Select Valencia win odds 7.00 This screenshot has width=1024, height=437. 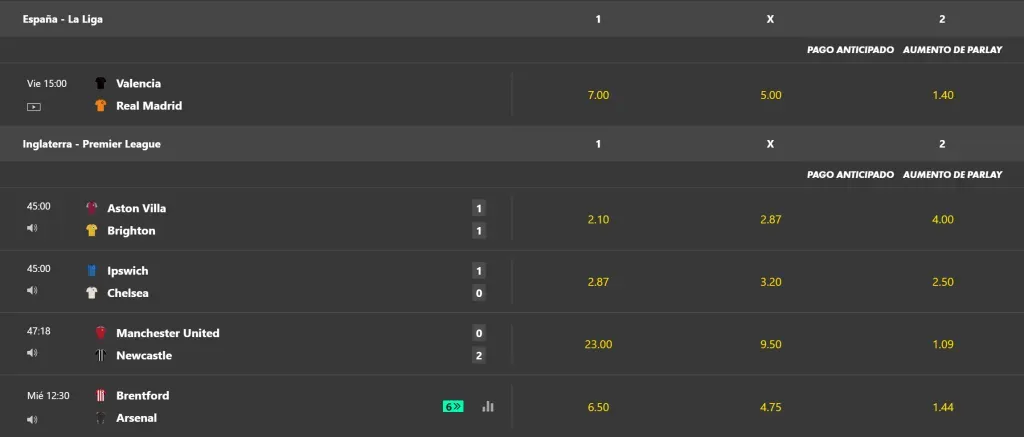[x=598, y=95]
